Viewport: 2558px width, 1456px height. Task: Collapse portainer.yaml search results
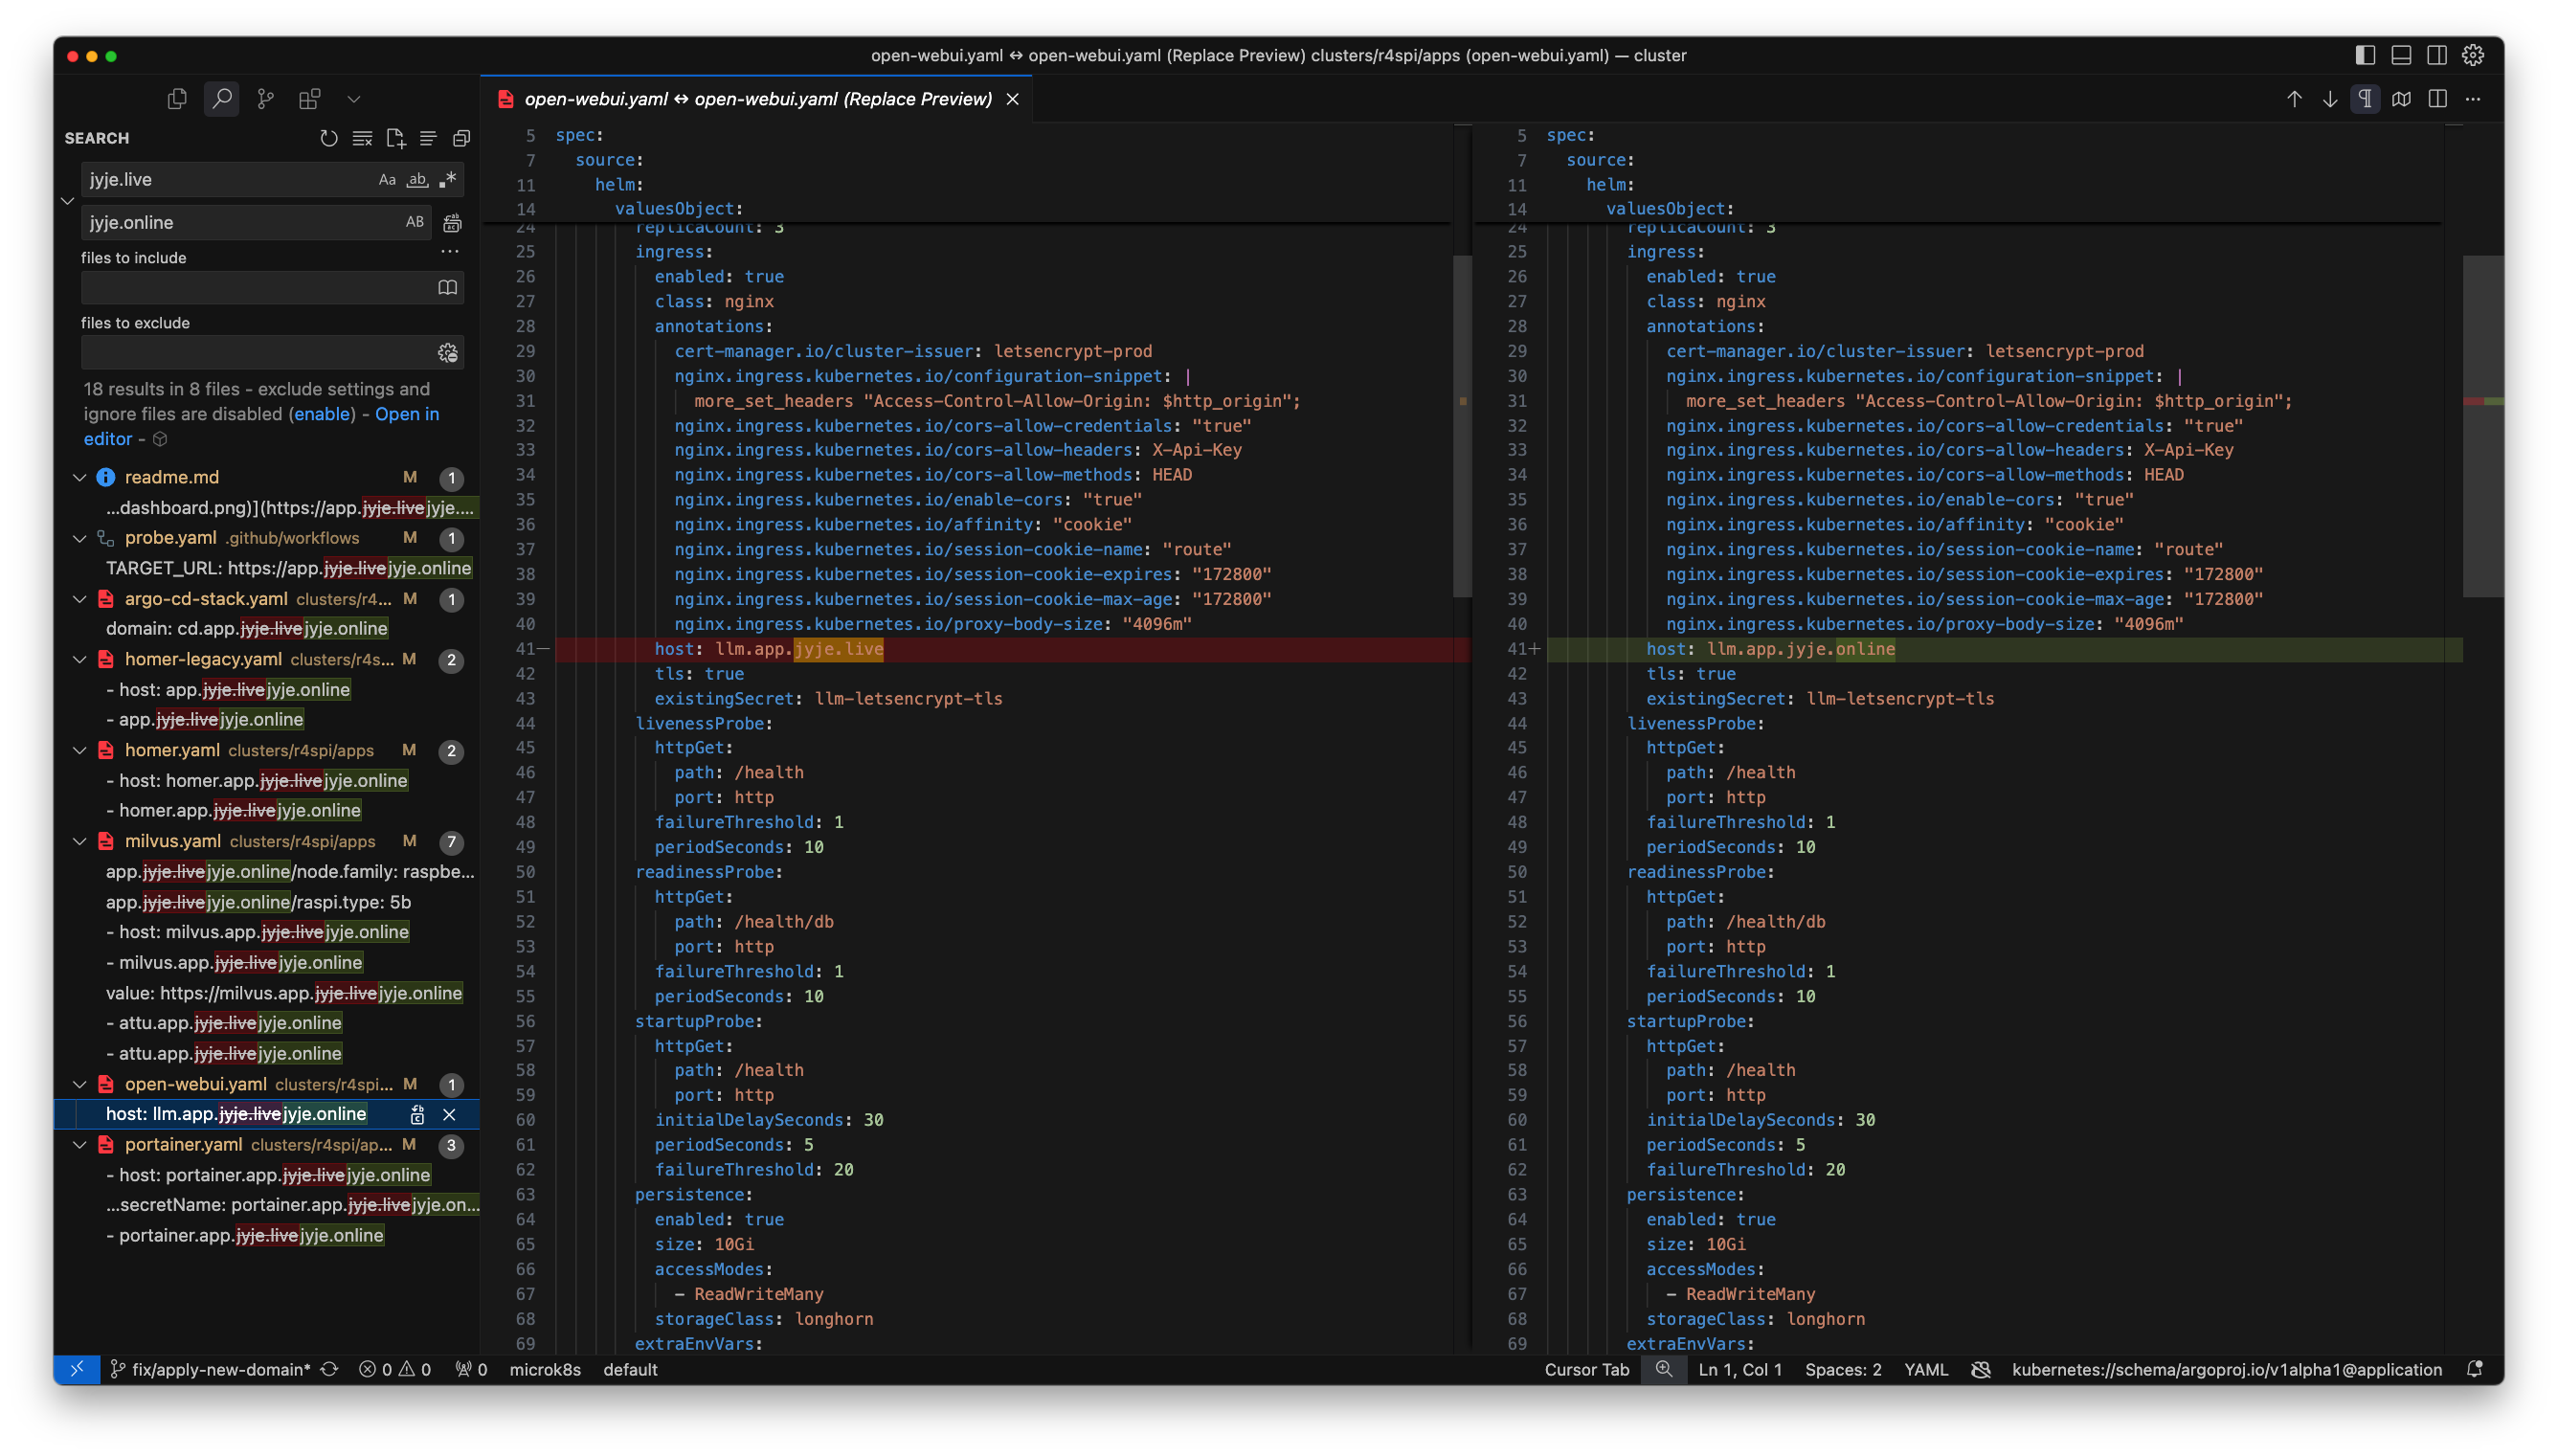click(x=80, y=1144)
